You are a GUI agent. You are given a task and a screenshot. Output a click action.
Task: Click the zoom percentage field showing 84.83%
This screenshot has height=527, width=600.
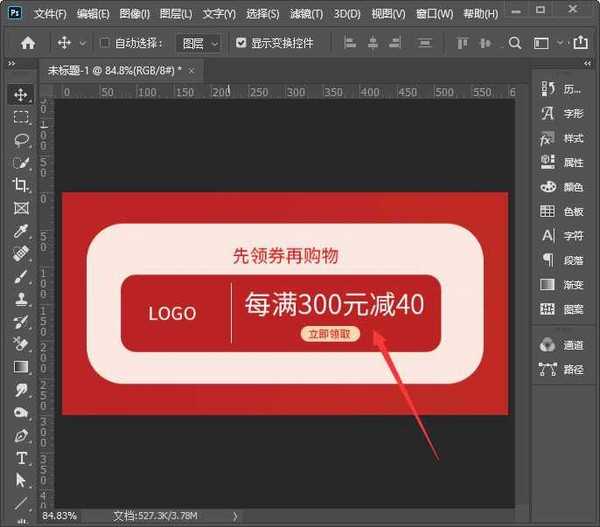click(x=61, y=516)
